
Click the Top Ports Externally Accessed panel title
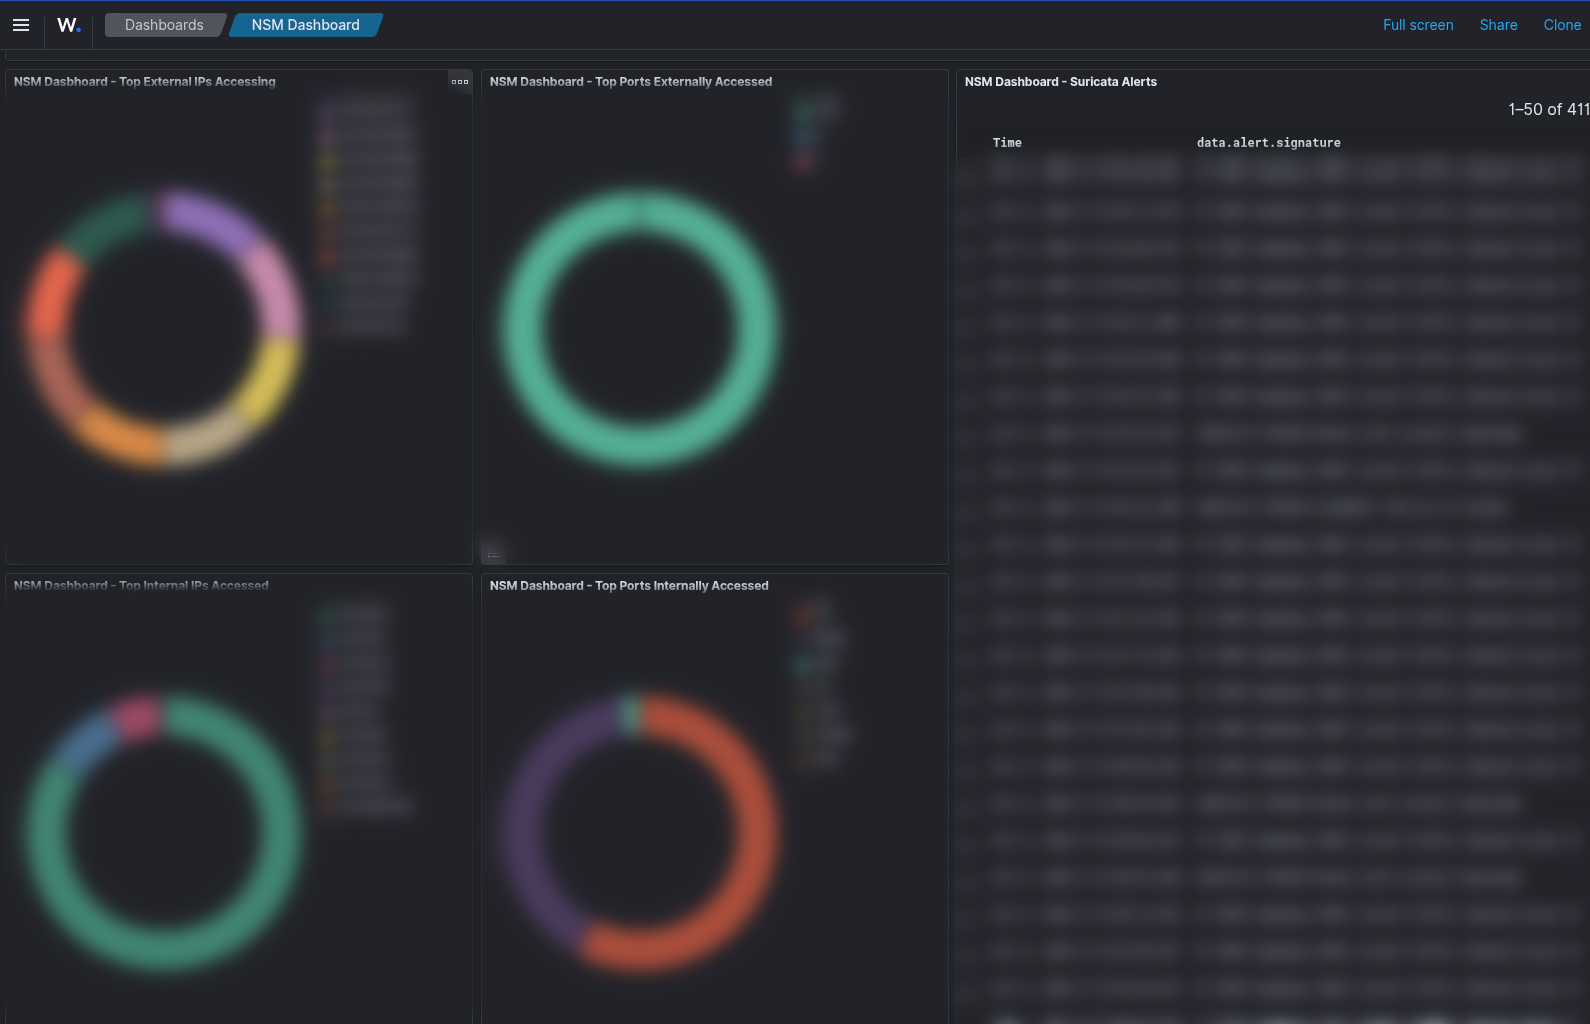pyautogui.click(x=631, y=82)
